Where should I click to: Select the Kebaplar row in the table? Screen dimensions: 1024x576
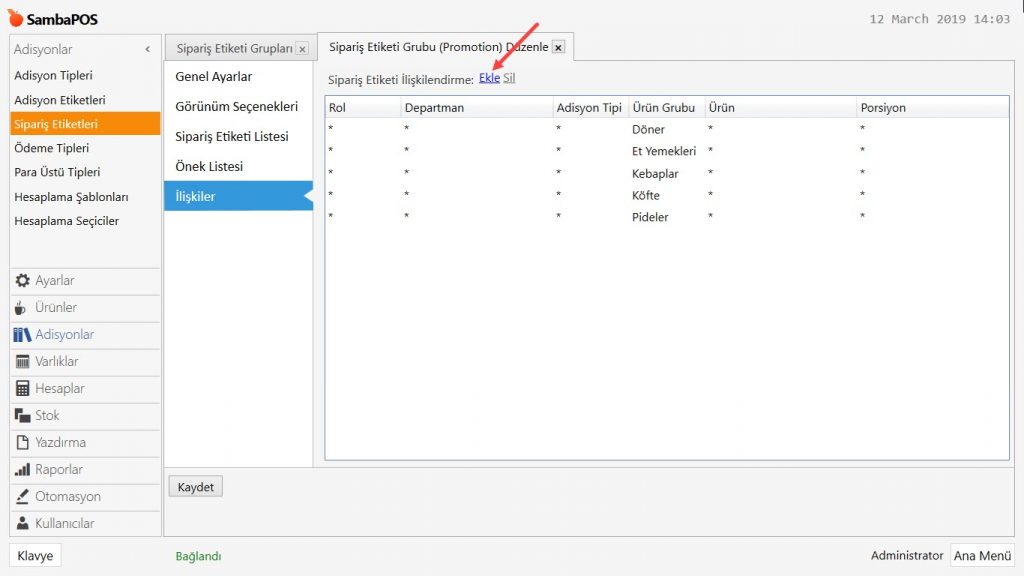[x=655, y=174]
